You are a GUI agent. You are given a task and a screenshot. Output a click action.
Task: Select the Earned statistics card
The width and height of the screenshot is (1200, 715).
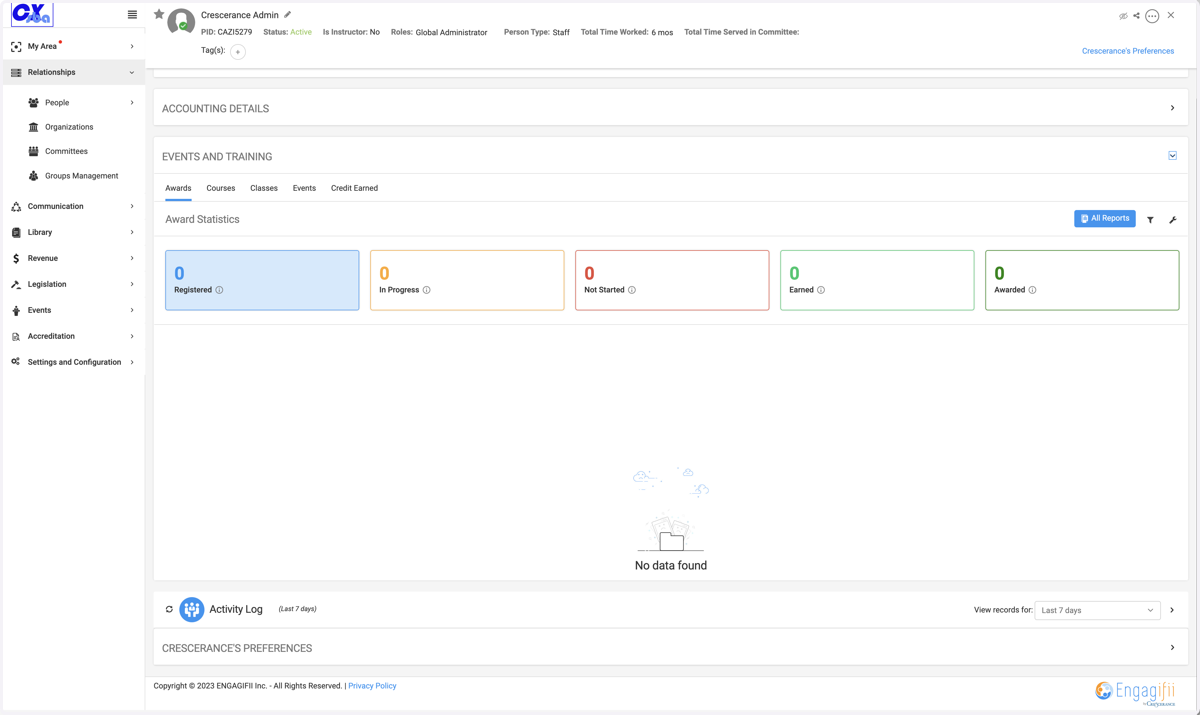click(877, 280)
